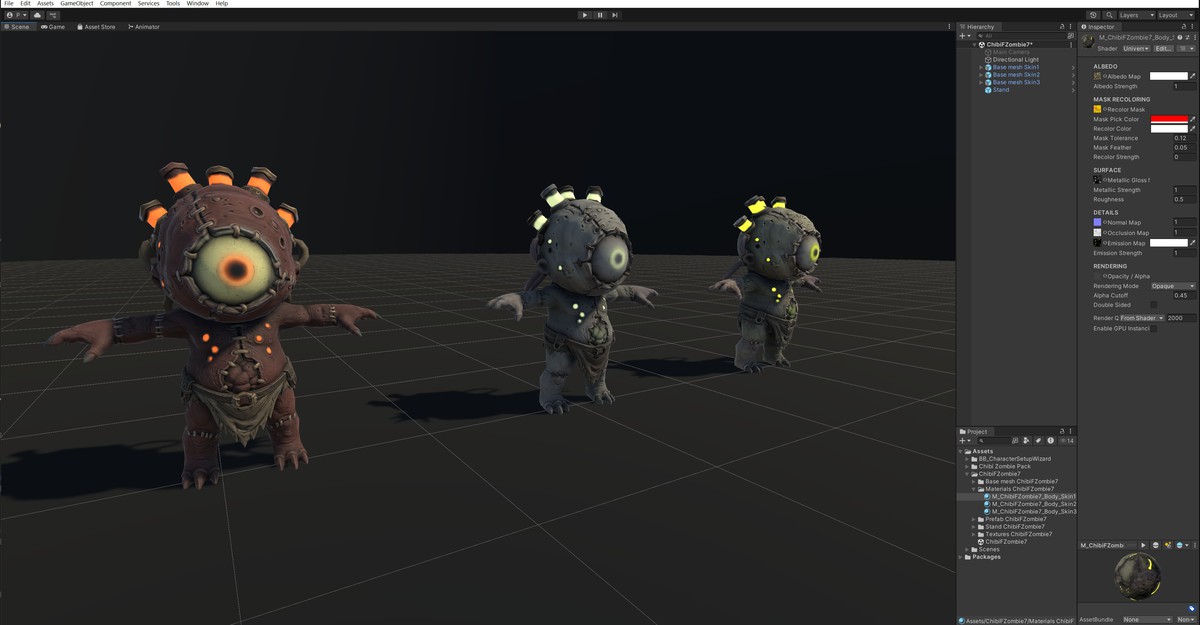This screenshot has height=625, width=1200.
Task: Switch to the Asset Store tab
Action: point(95,27)
